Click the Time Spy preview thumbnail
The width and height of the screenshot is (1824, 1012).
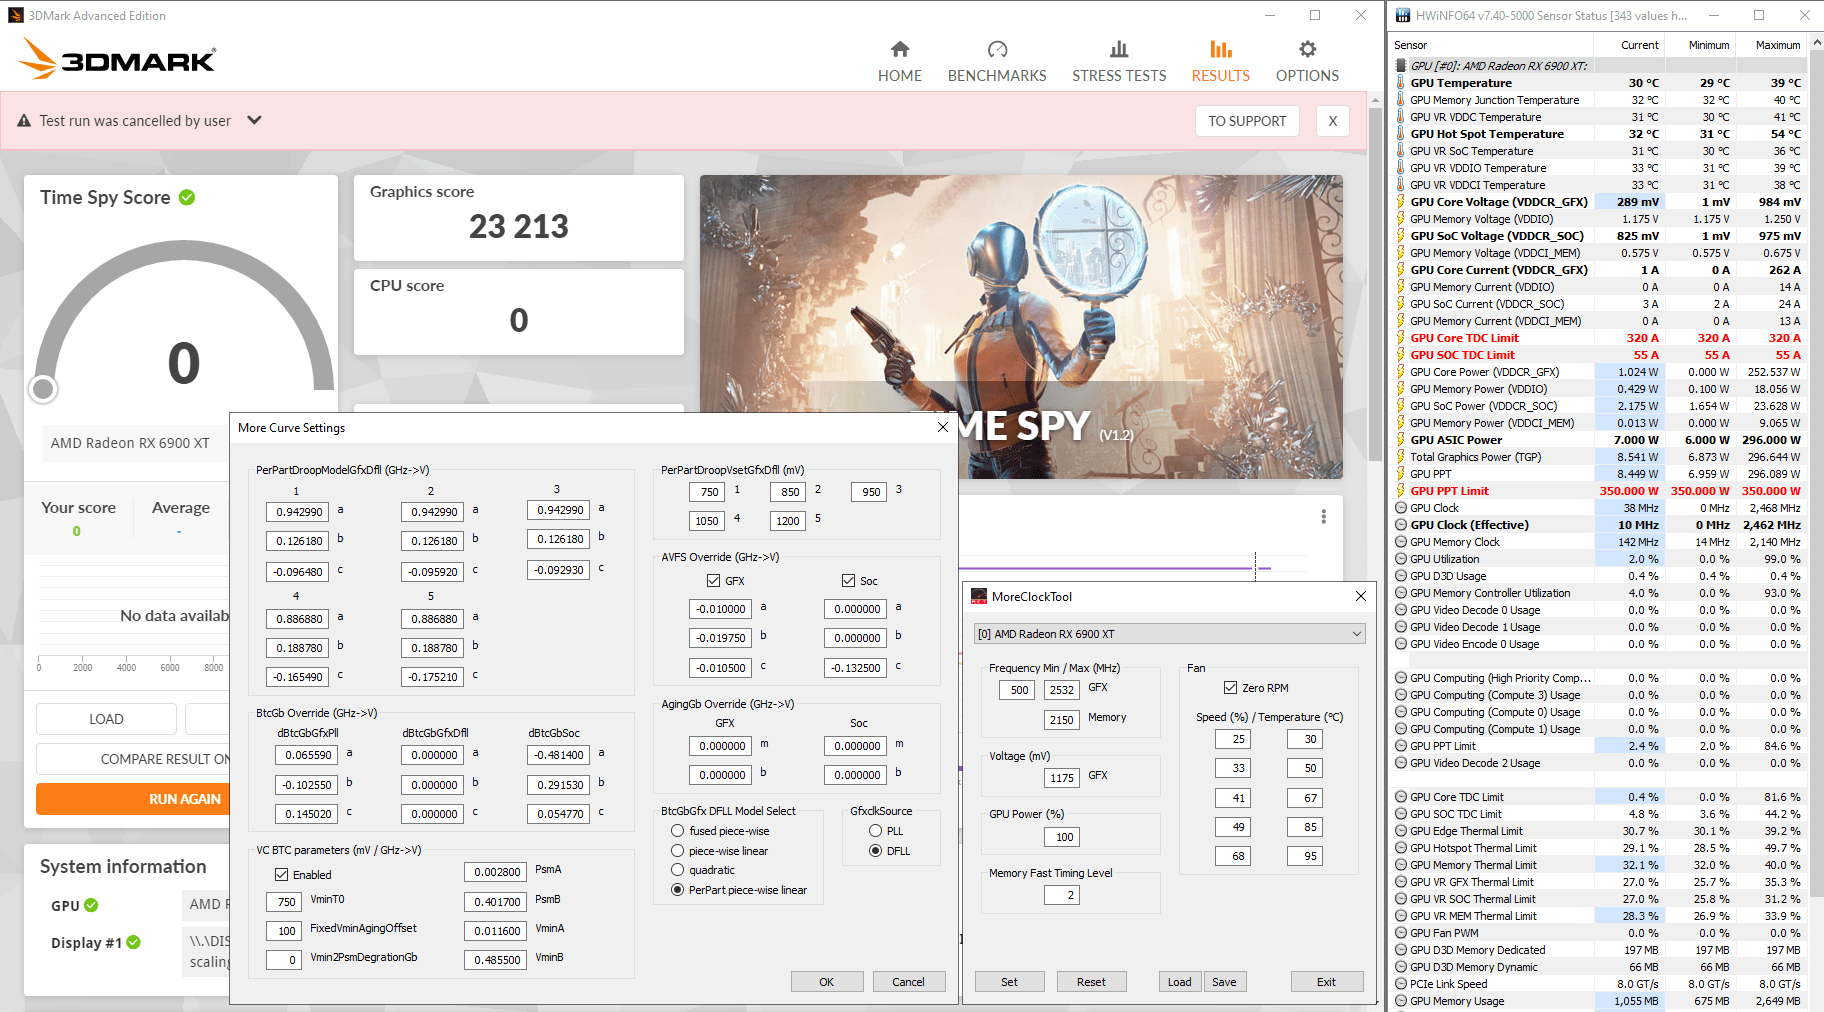coord(1021,326)
